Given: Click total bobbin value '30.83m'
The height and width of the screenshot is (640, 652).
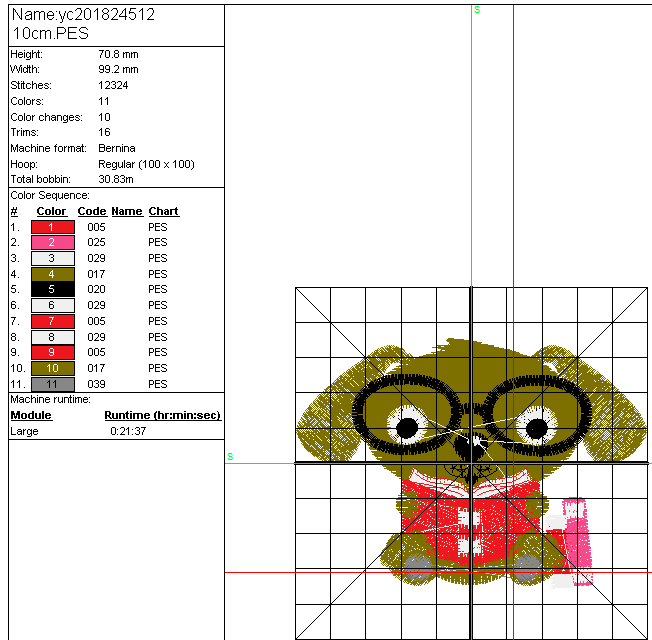Looking at the screenshot, I should click(x=116, y=179).
